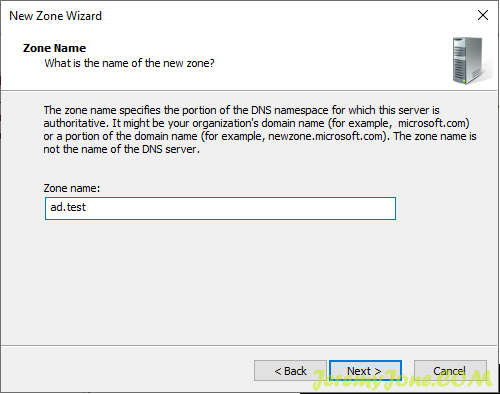
Task: Click the white blank space inside Zone name box
Action: pyautogui.click(x=240, y=208)
